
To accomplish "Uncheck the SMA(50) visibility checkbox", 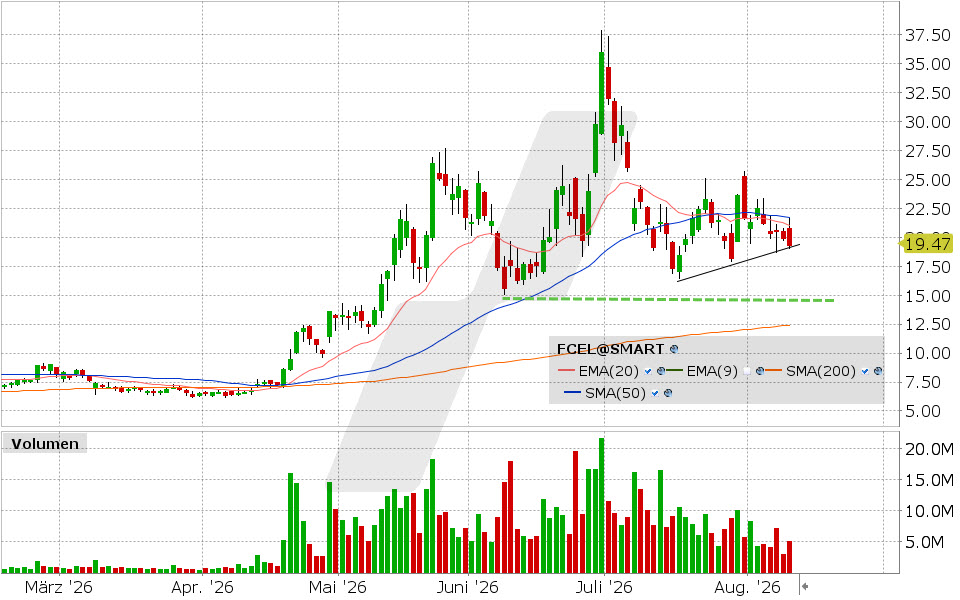I will pos(655,393).
